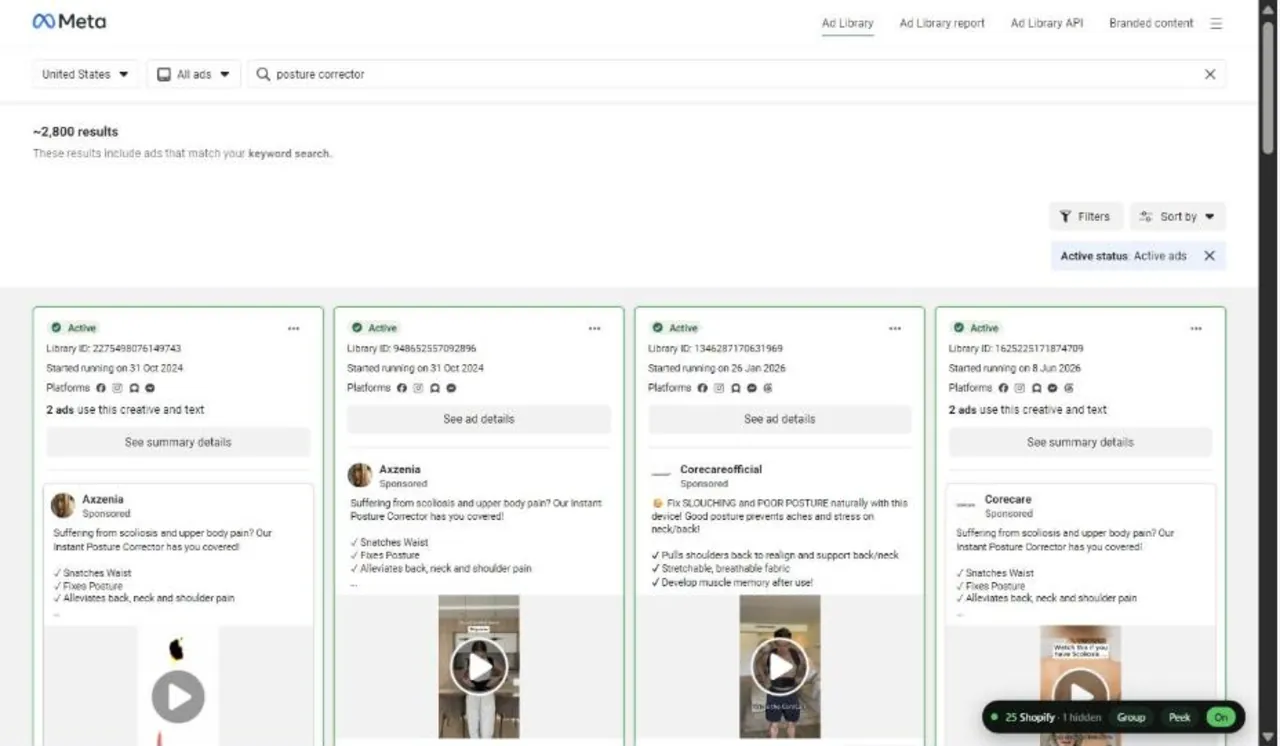This screenshot has height=746, width=1280.
Task: See ad details for ad 1346287170631969
Action: tap(780, 419)
